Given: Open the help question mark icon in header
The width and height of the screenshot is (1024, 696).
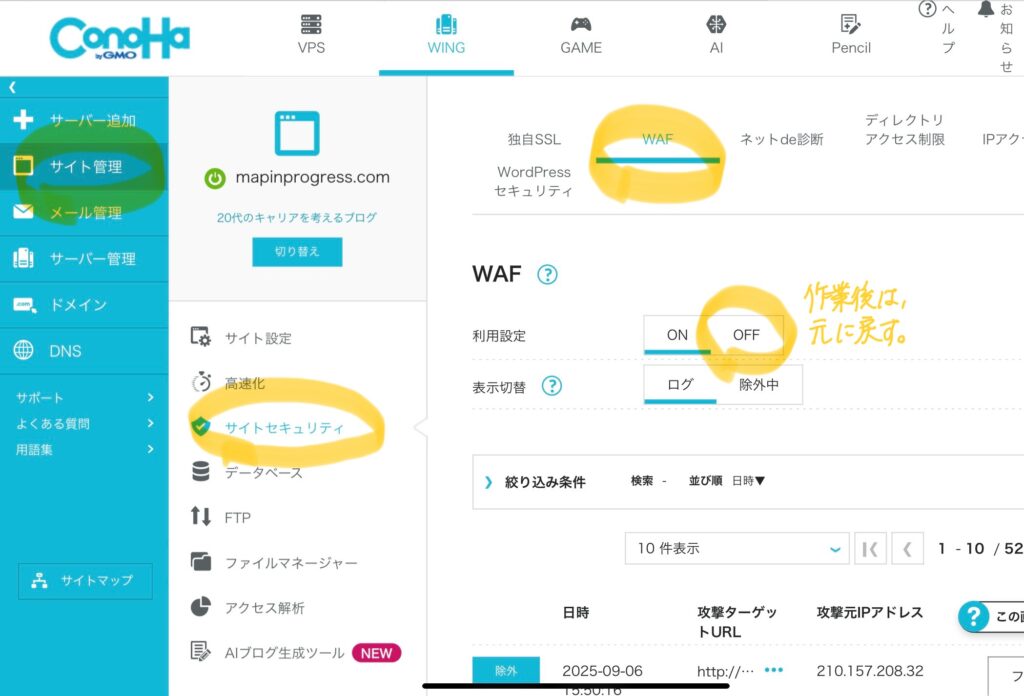Looking at the screenshot, I should coord(927,9).
